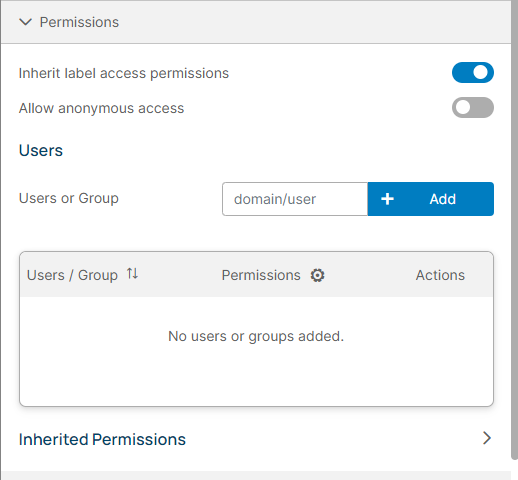The width and height of the screenshot is (518, 480).
Task: Click the domain/user input field
Action: click(x=295, y=199)
